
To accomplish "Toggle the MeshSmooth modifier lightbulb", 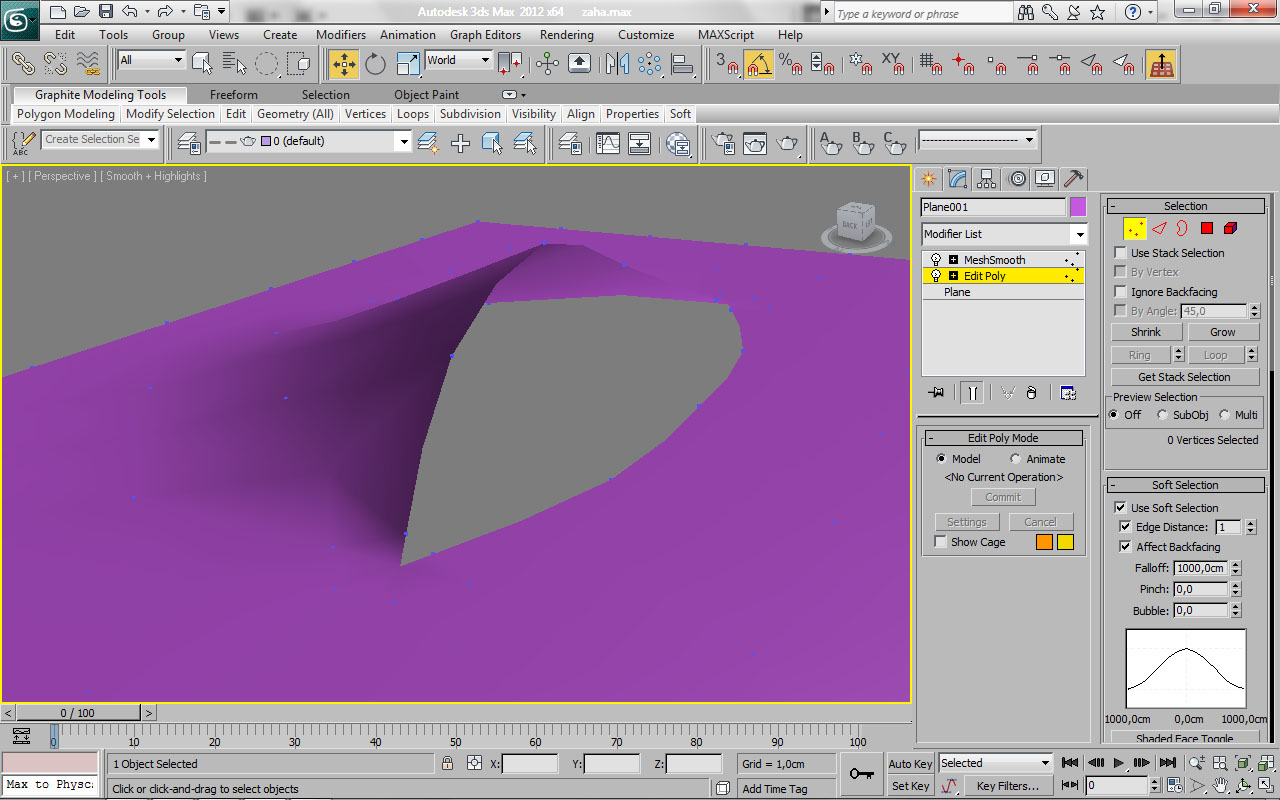I will tap(936, 260).
